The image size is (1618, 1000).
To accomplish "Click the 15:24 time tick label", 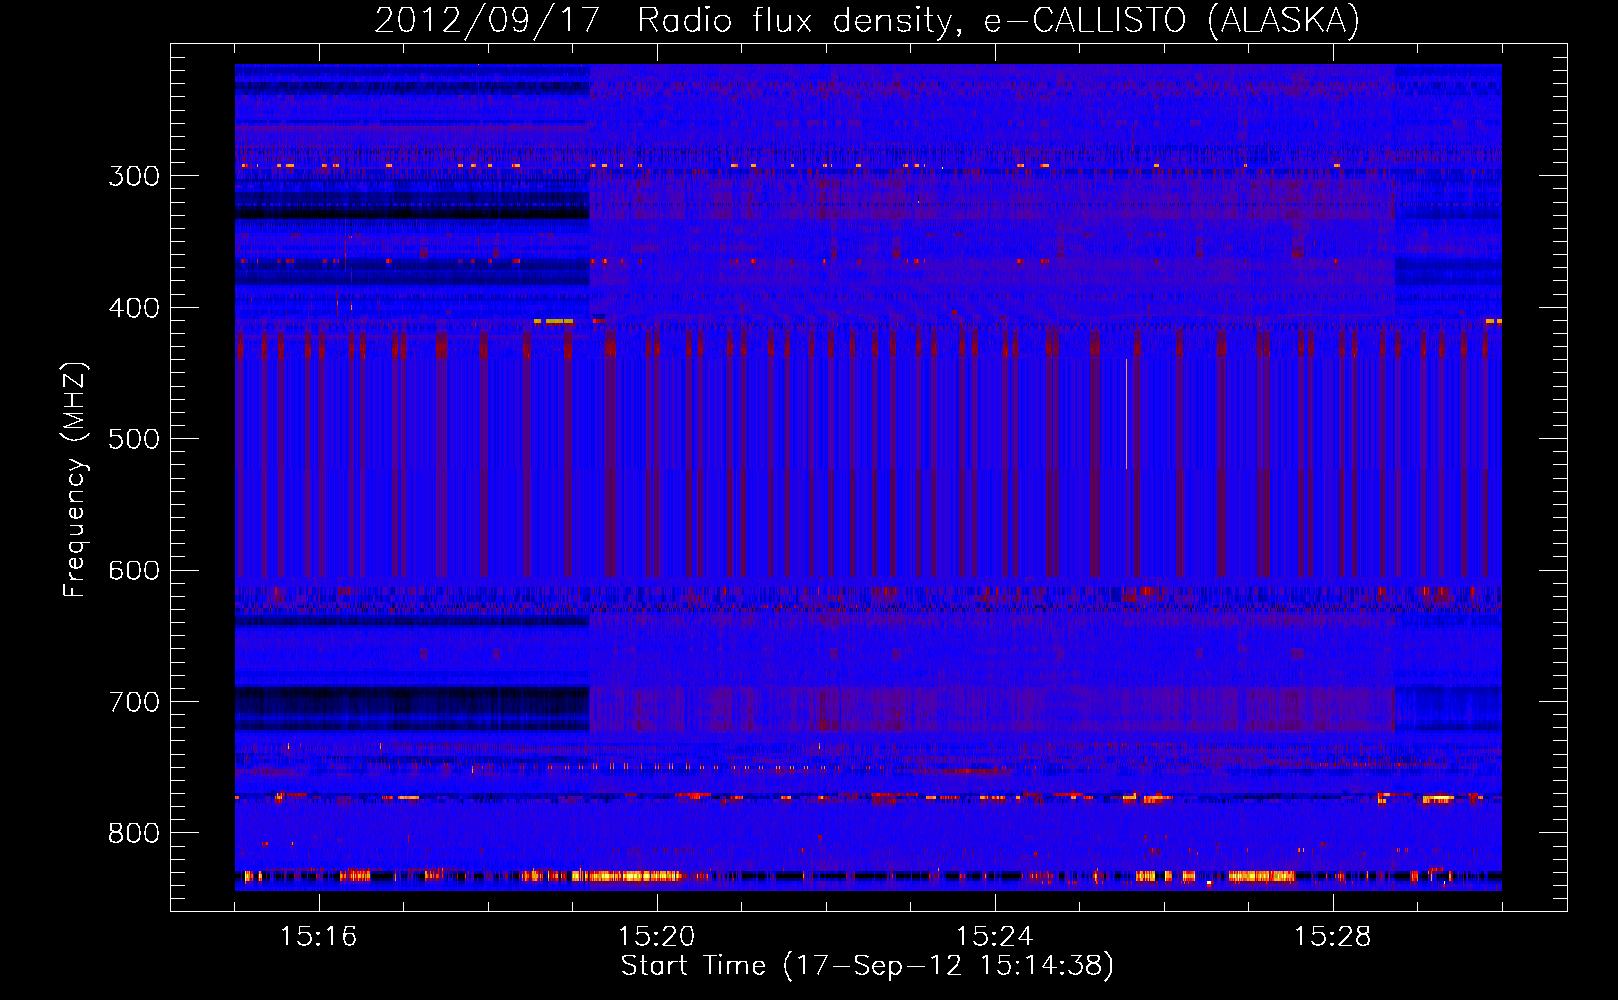I will 995,937.
